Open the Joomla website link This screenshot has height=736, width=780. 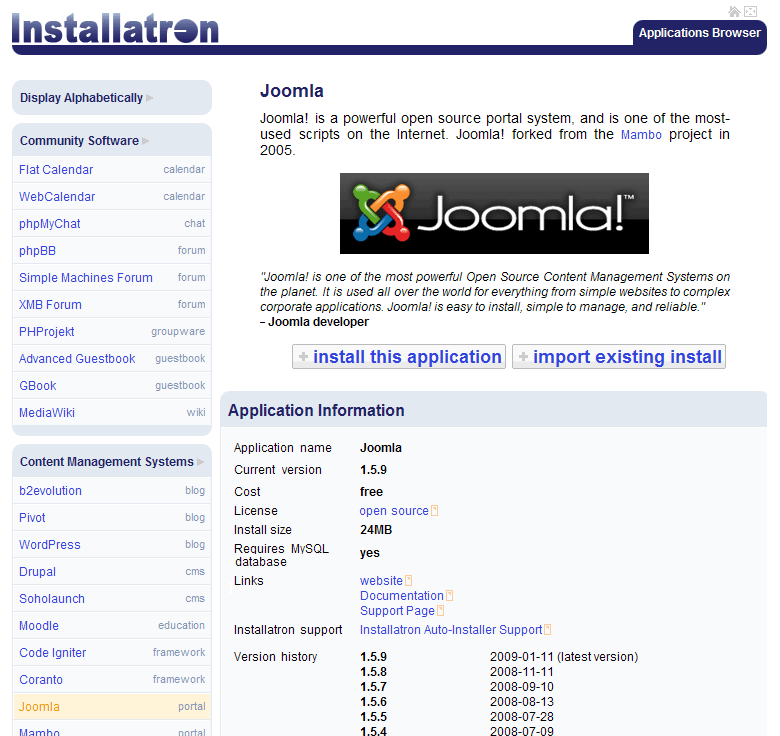point(381,580)
